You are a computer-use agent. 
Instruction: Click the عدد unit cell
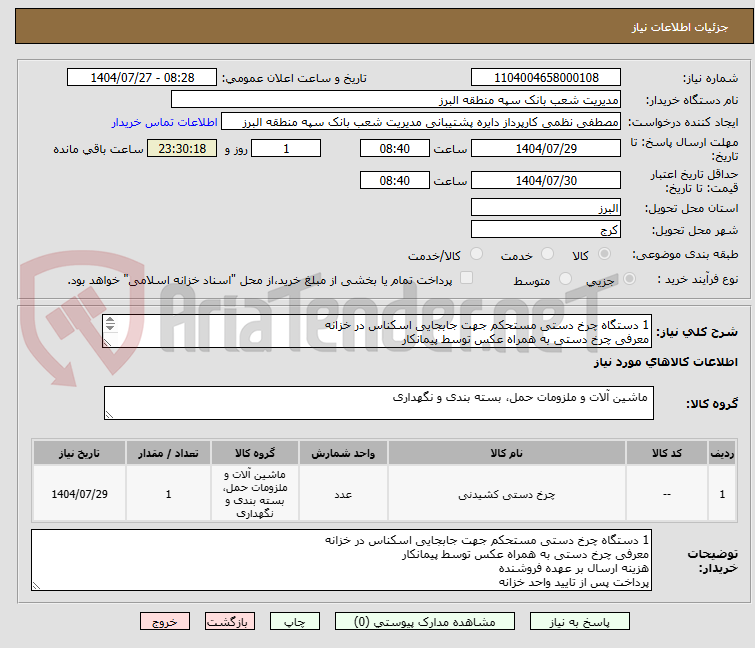coord(343,494)
